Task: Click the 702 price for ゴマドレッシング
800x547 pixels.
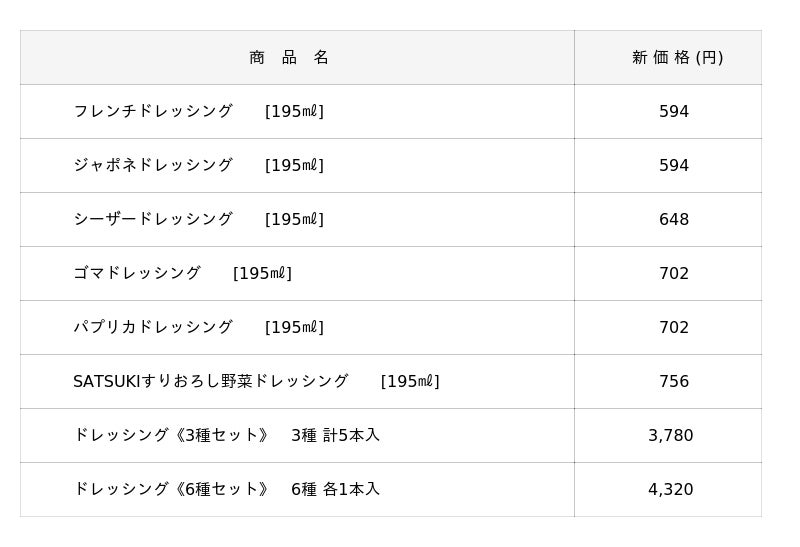Action: 673,274
